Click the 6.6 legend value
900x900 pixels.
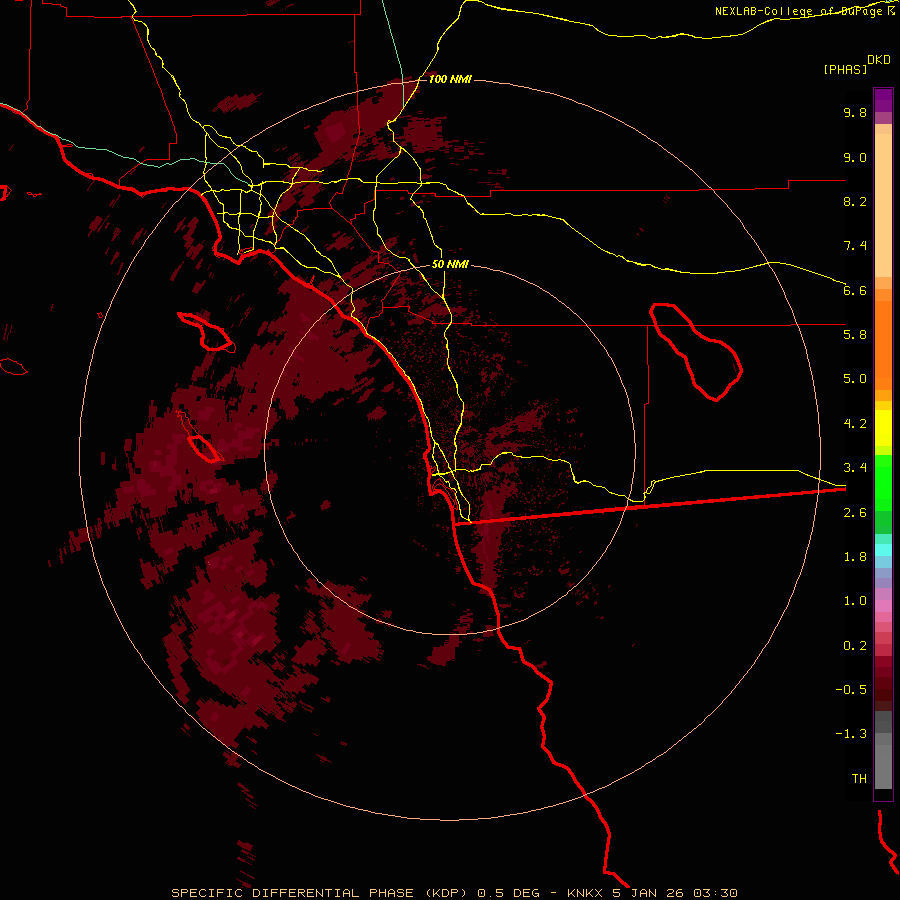[855, 290]
